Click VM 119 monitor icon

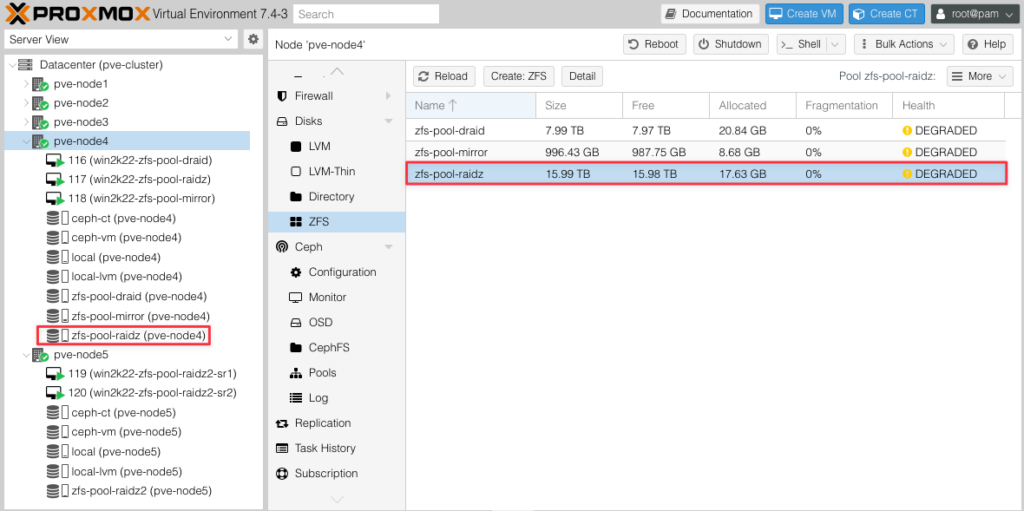click(x=55, y=374)
